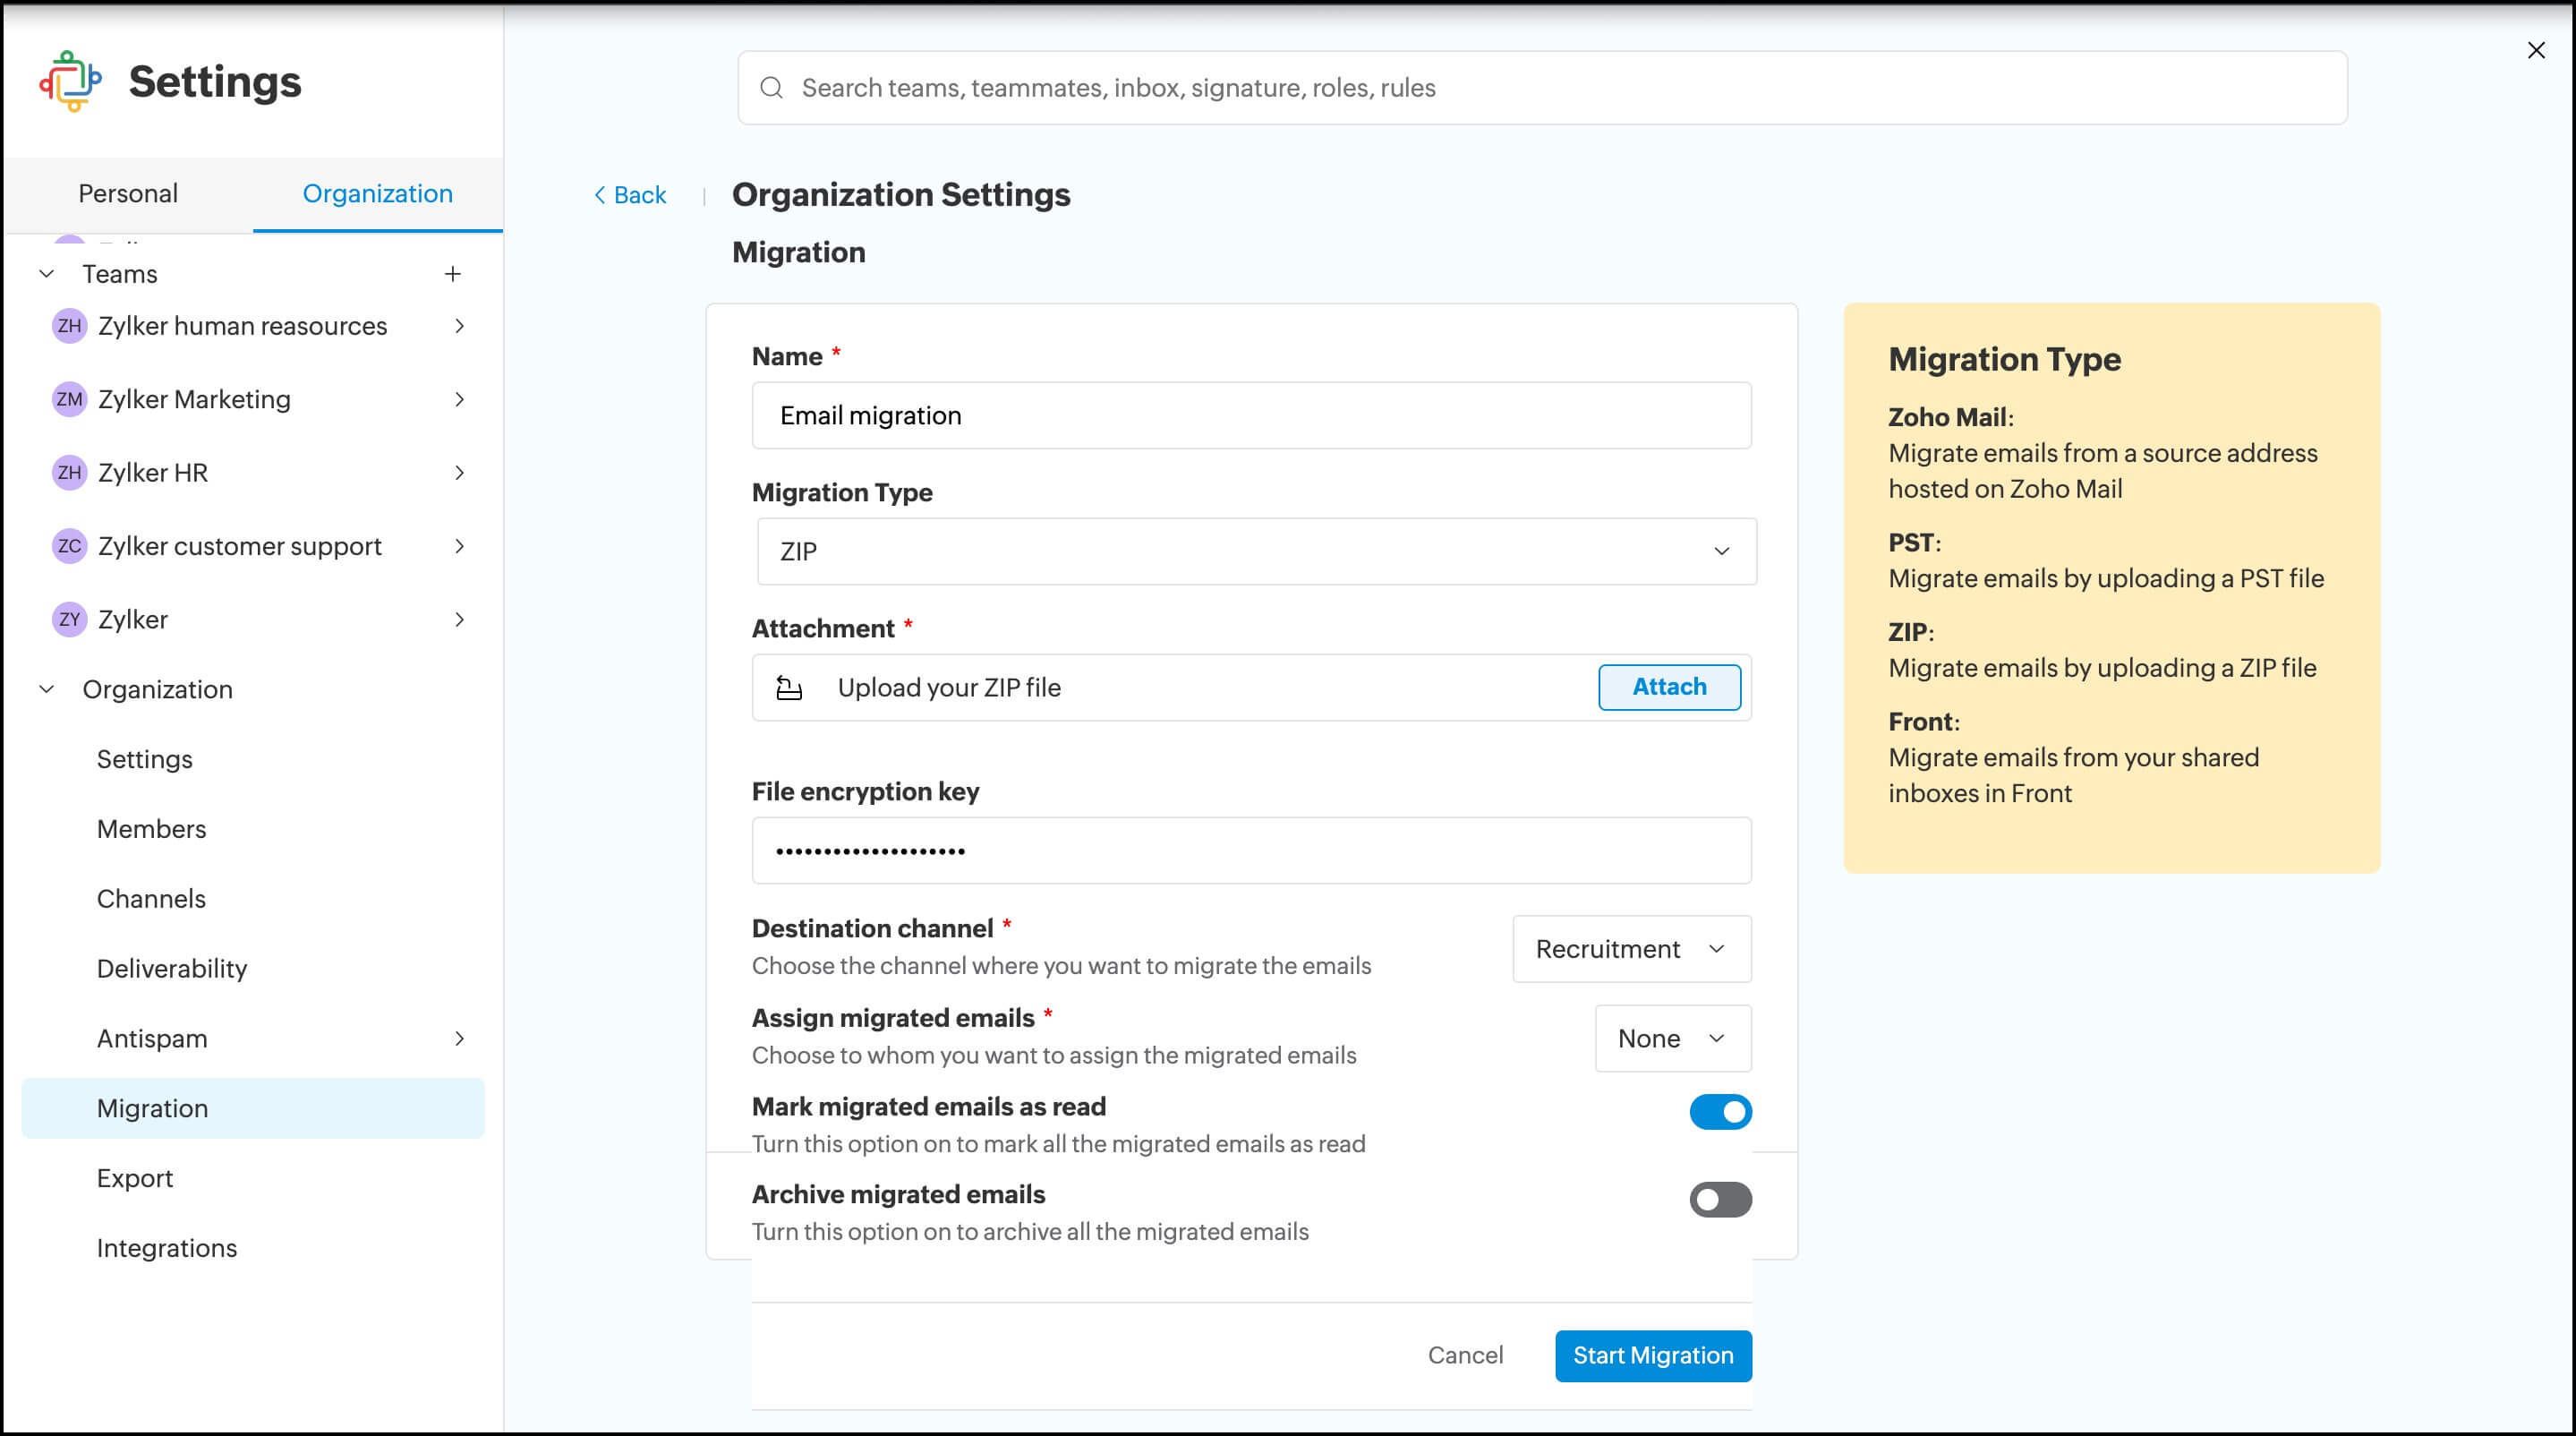This screenshot has height=1436, width=2576.
Task: Add a new team with plus icon
Action: [x=452, y=274]
